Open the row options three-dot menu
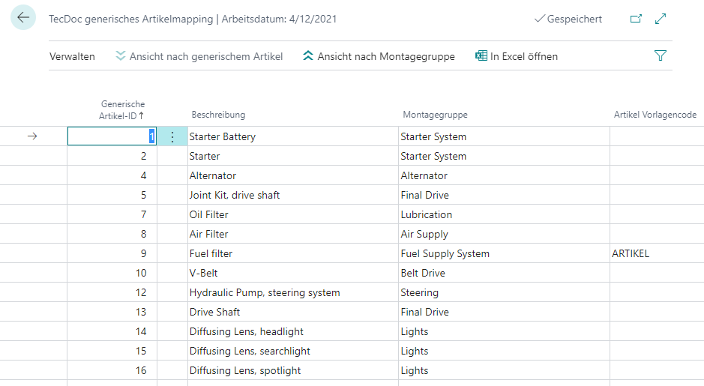 click(172, 136)
